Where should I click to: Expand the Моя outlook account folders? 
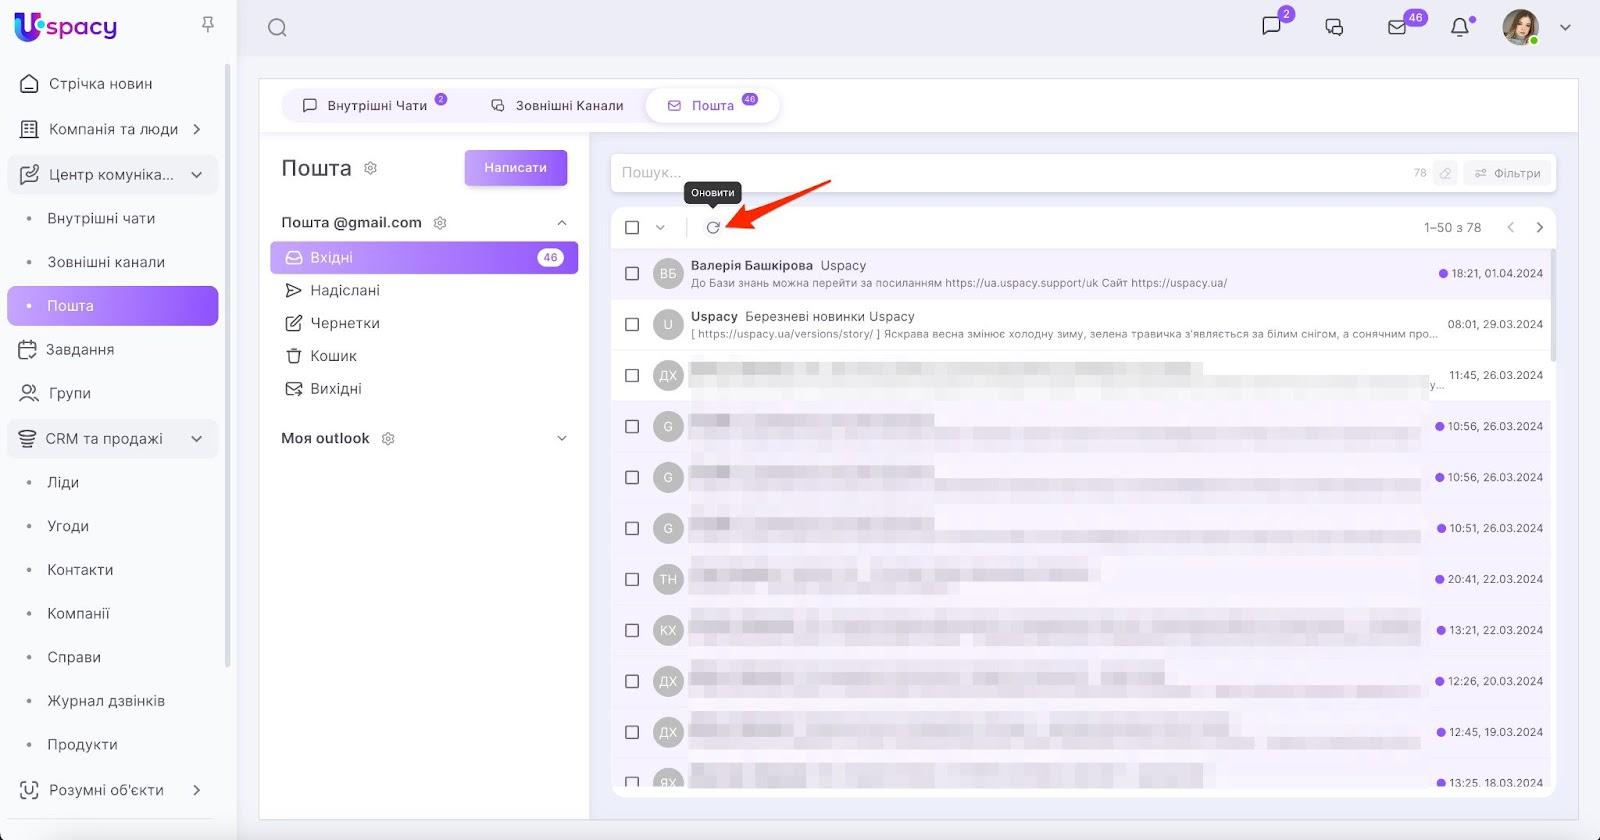coord(562,439)
